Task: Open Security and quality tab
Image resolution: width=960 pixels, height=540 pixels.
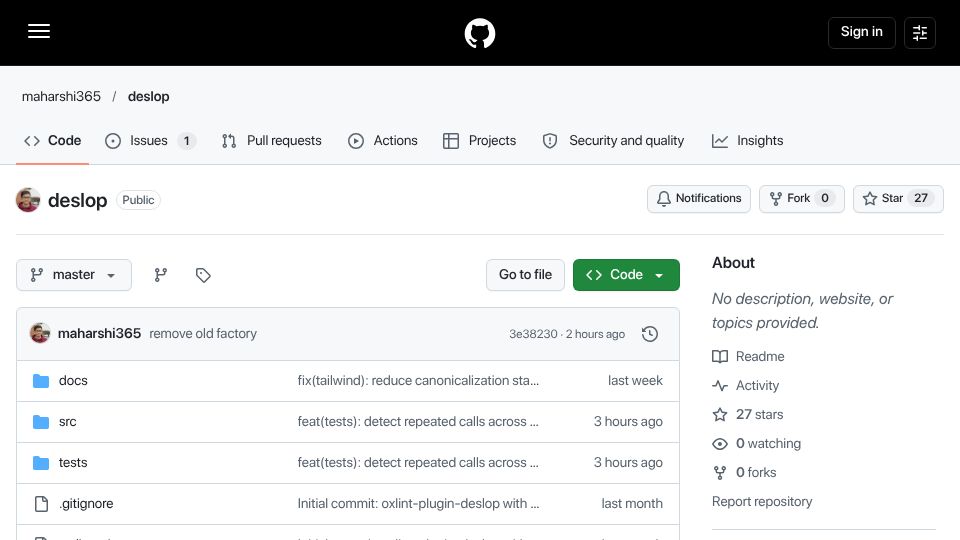Action: pos(613,141)
